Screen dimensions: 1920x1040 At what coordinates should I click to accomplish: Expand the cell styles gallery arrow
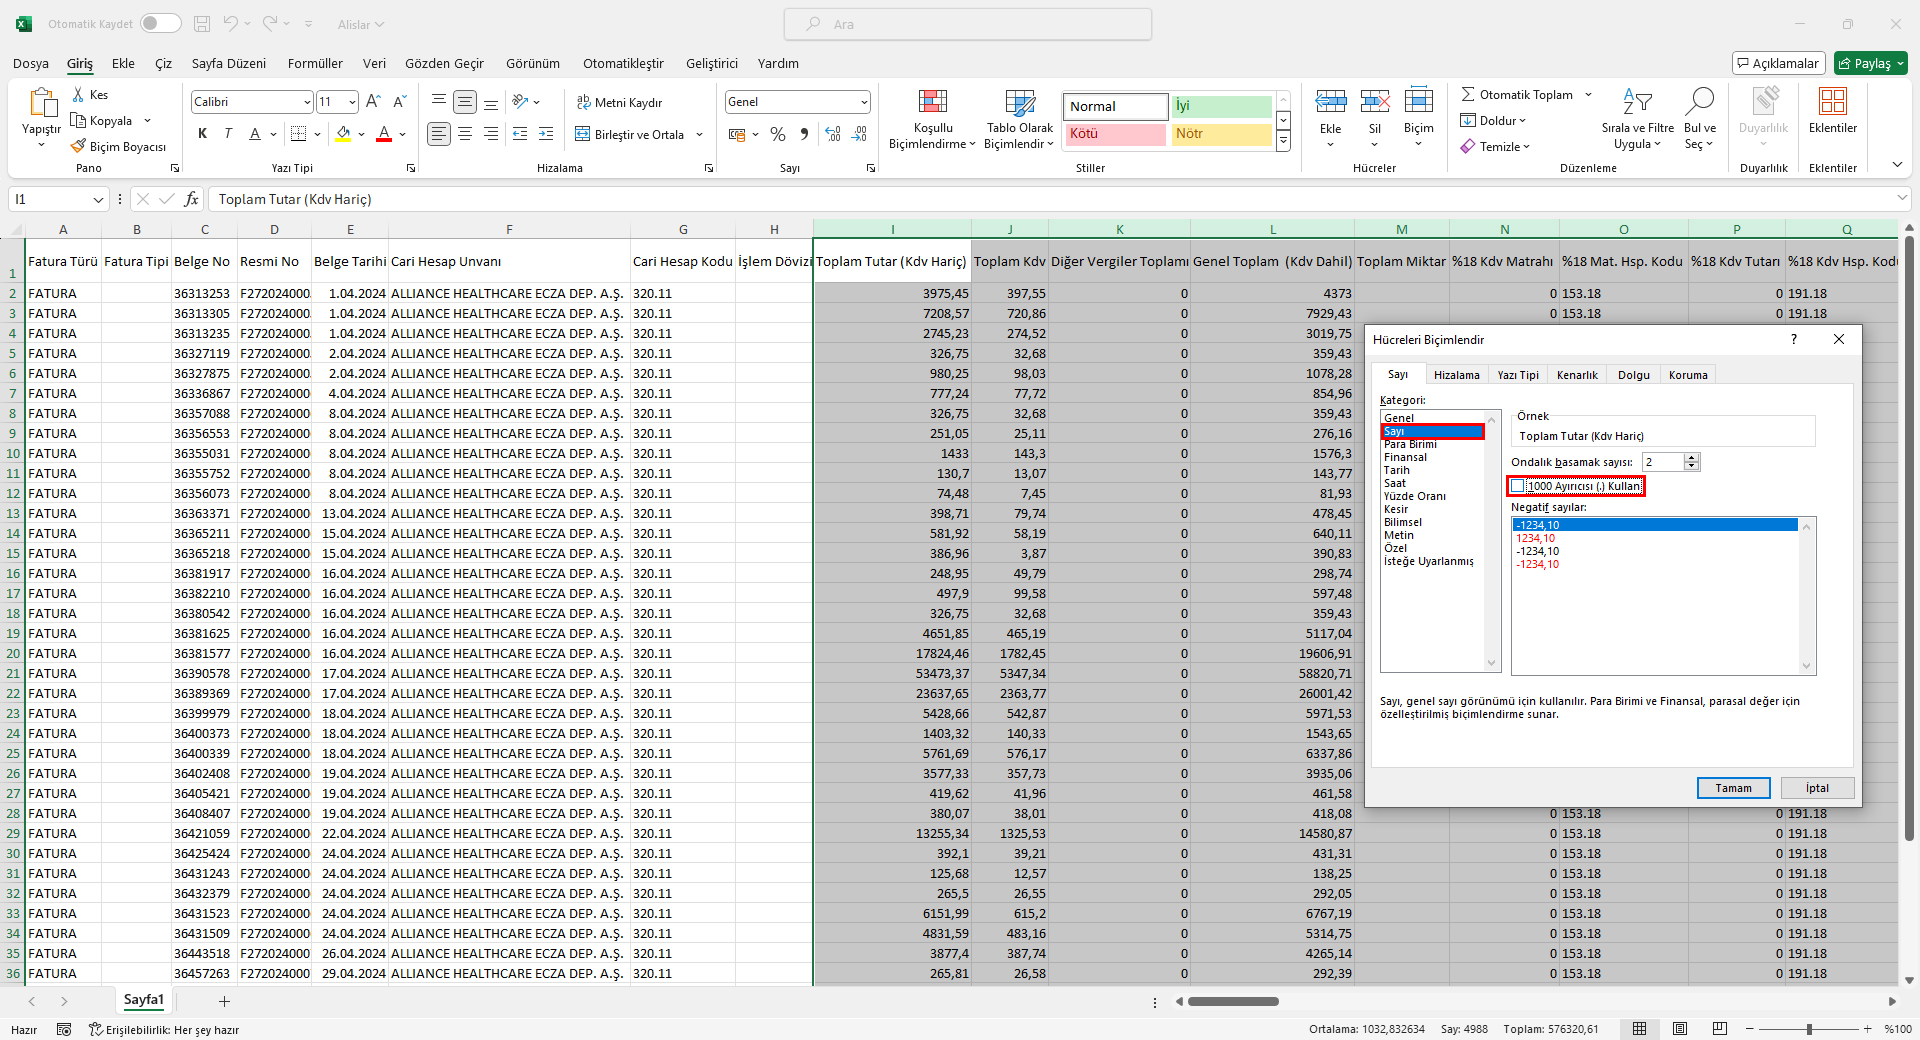coord(1284,143)
